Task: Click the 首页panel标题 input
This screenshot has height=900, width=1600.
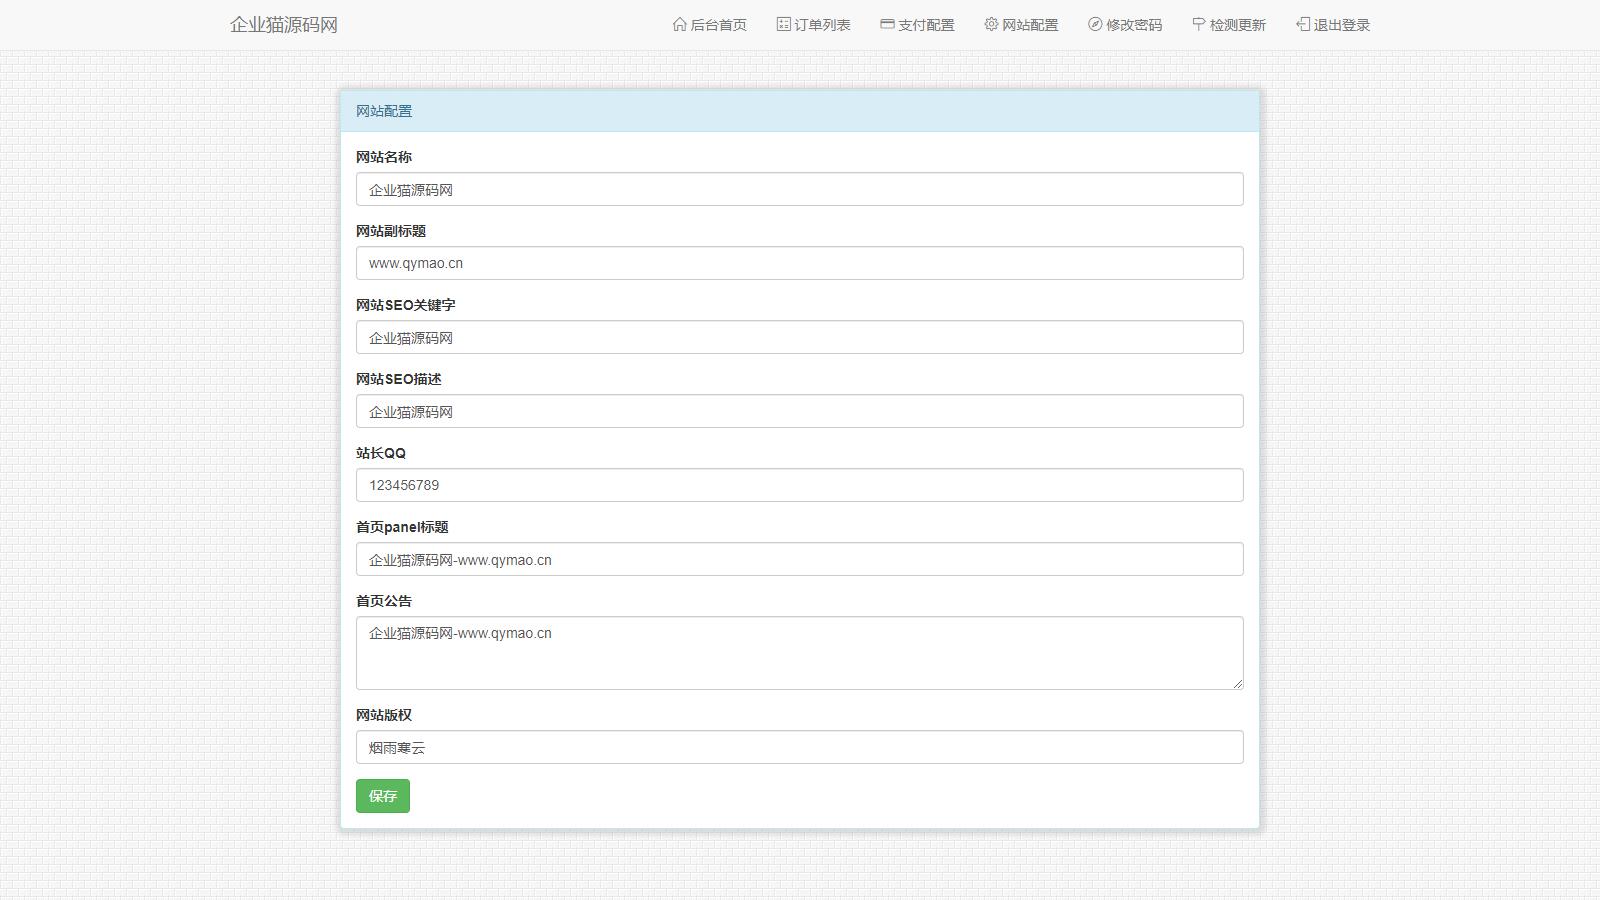Action: [799, 560]
